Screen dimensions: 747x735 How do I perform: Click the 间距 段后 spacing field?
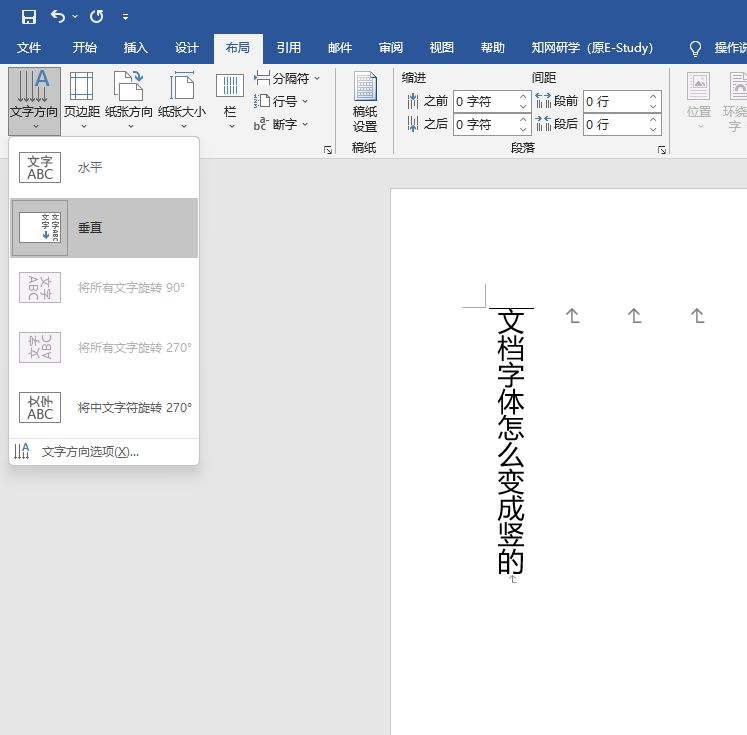point(614,124)
